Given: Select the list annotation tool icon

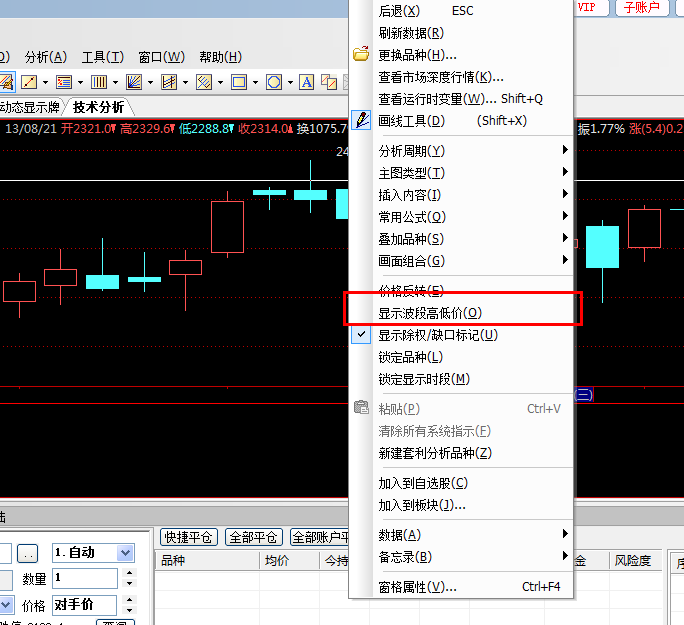Looking at the screenshot, I should (x=64, y=82).
